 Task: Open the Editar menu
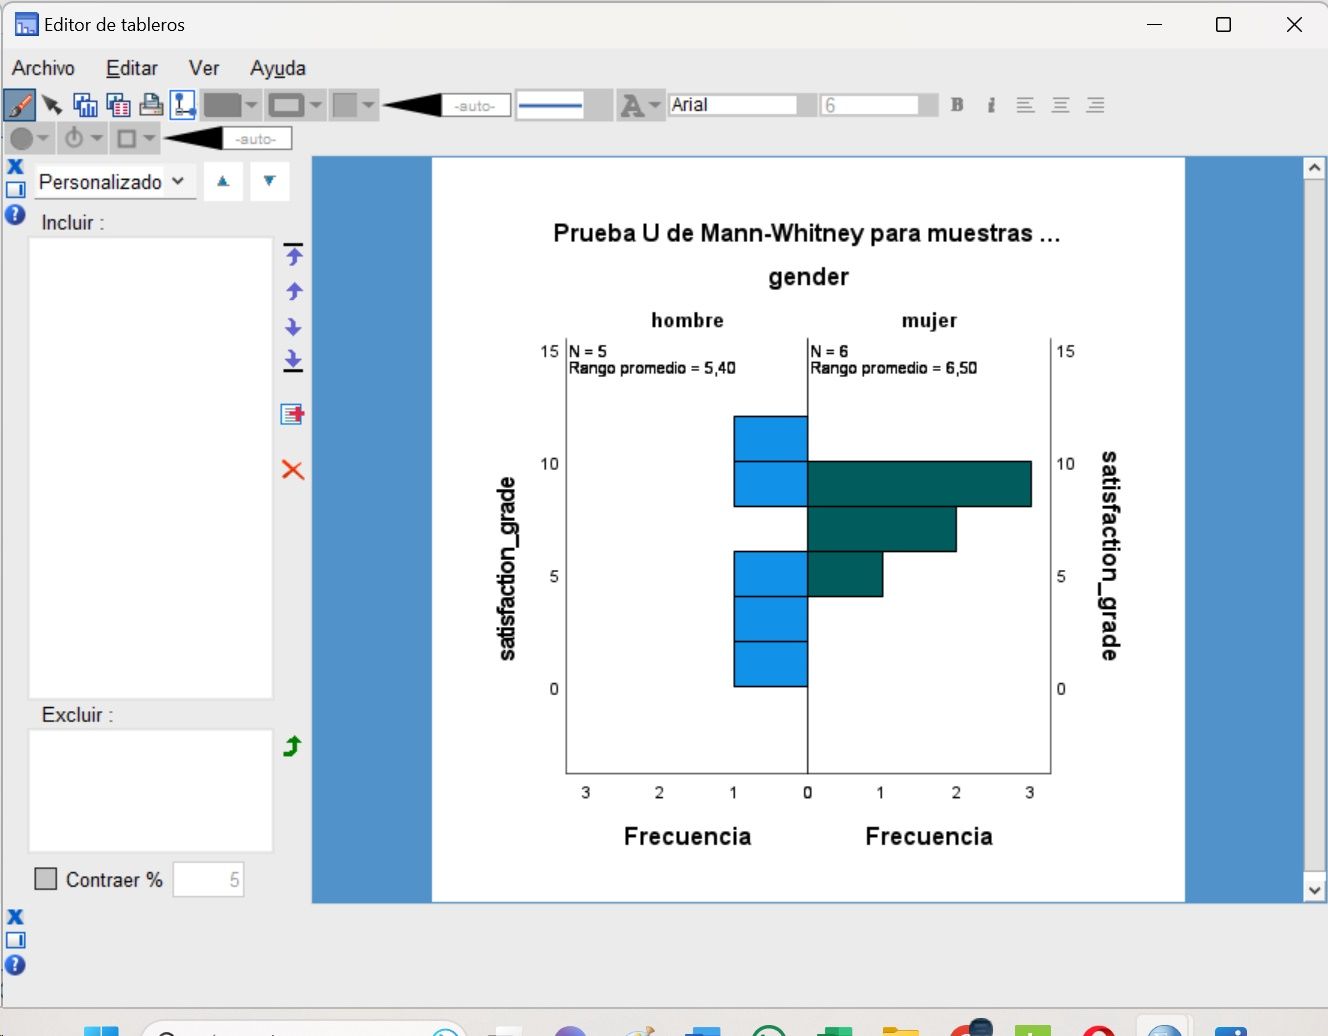pyautogui.click(x=131, y=68)
